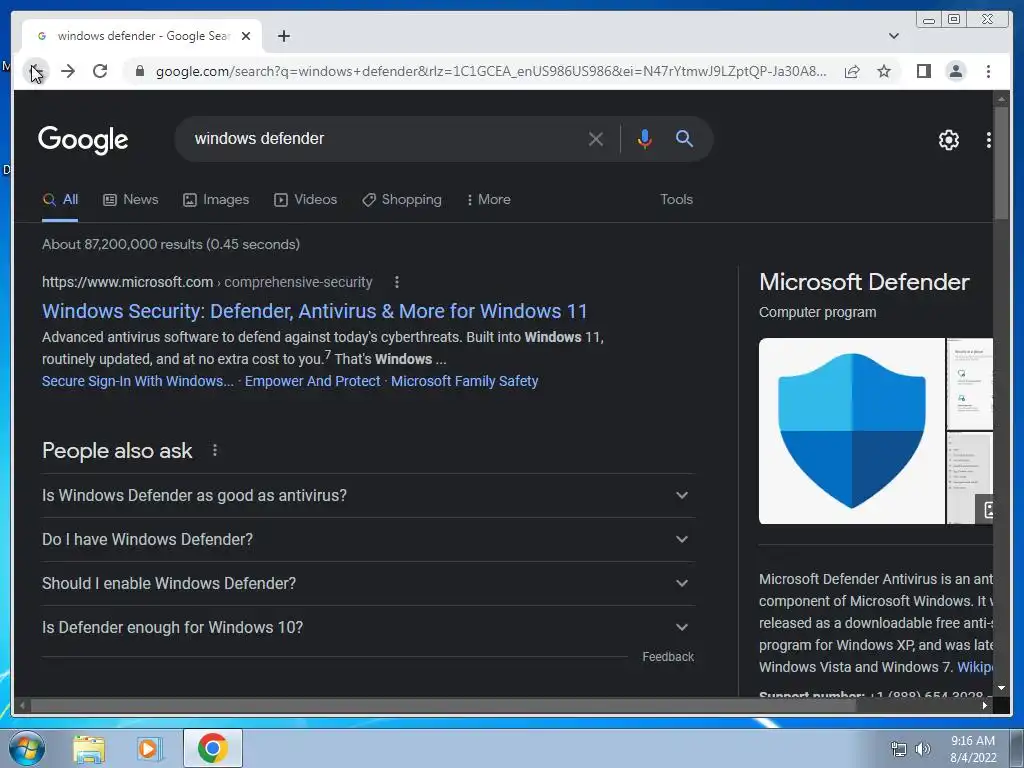Open Google quick settings gear
Screen dimensions: 1024x768
pos(948,140)
